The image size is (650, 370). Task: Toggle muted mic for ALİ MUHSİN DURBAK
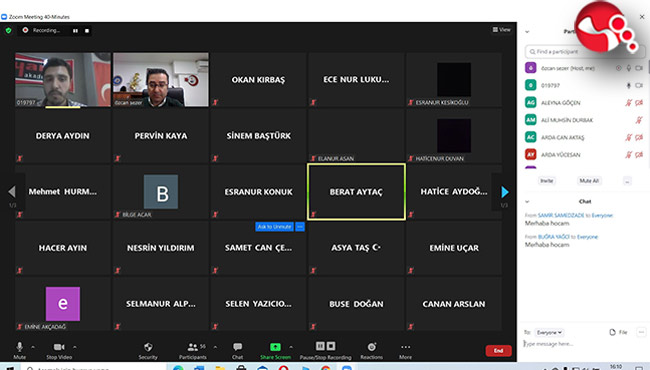coord(639,120)
